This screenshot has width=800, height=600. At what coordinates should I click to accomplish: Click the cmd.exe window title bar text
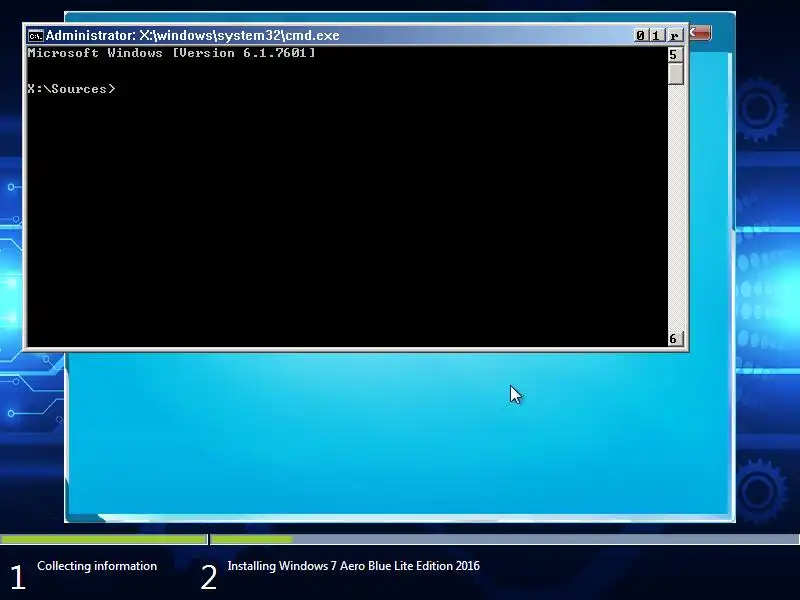coord(192,35)
